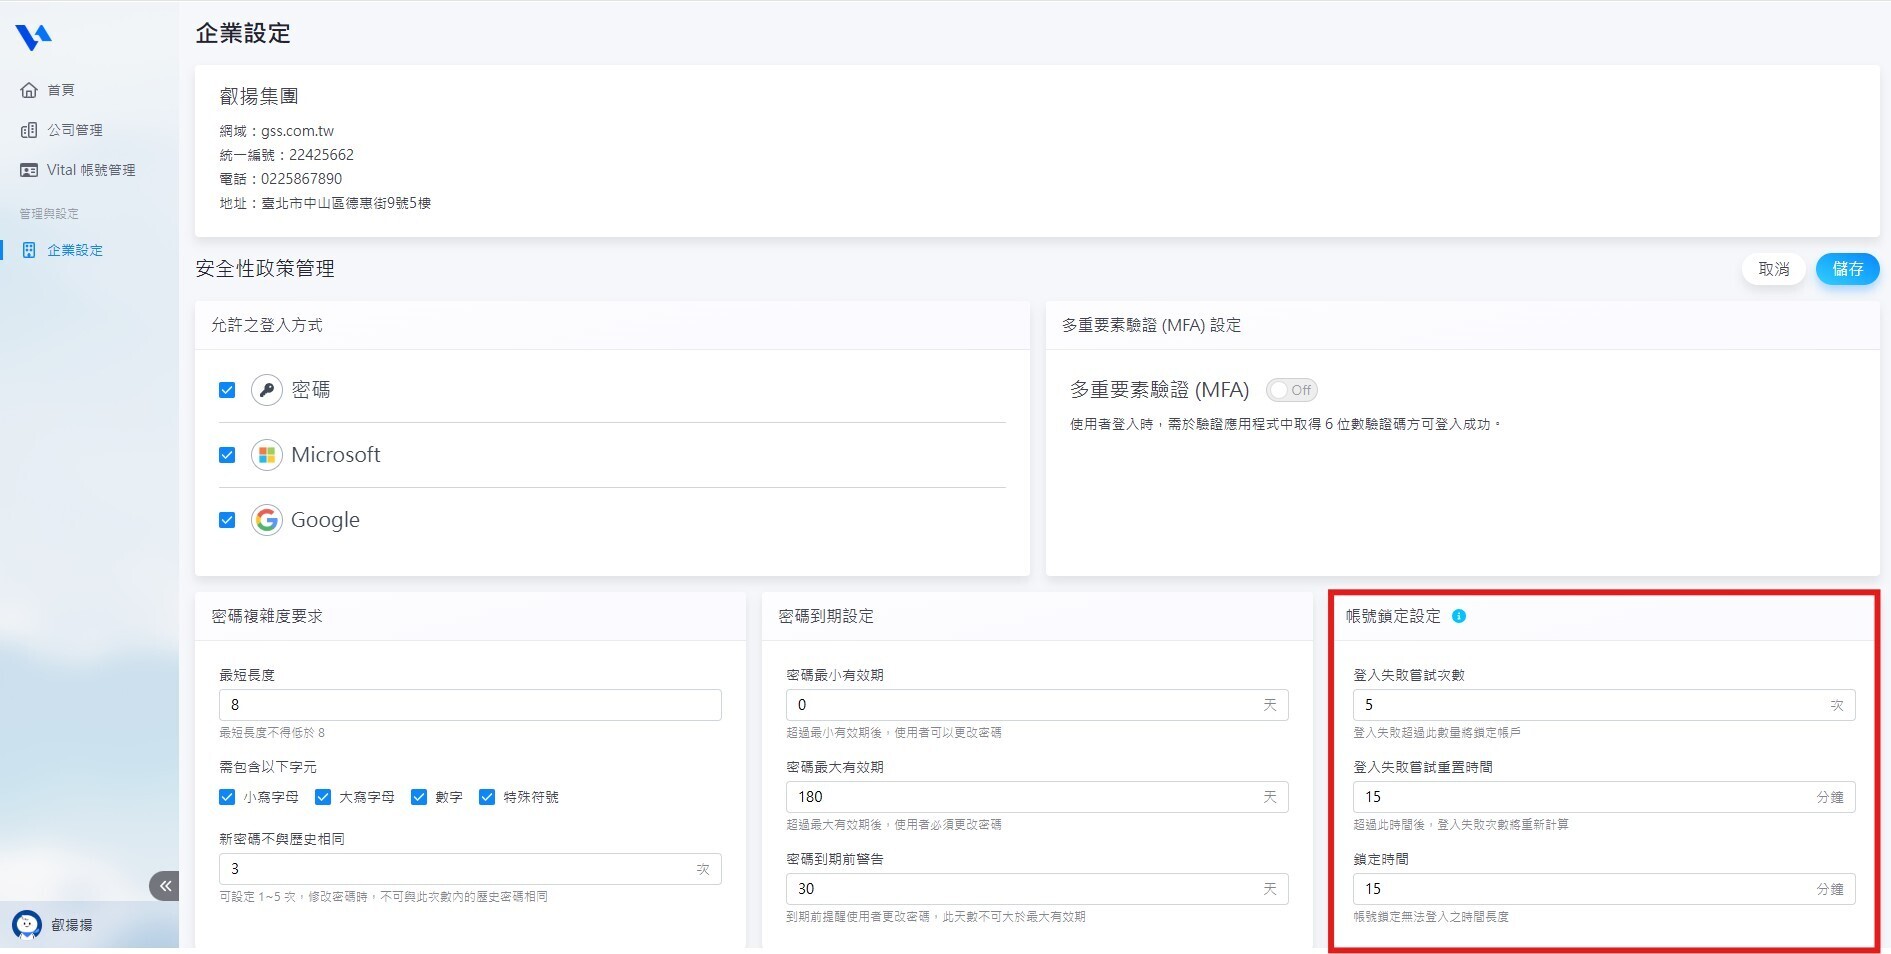Viewport: 1891px width, 954px height.
Task: Open Vital 帳號管理 in the sidebar
Action: [x=90, y=170]
